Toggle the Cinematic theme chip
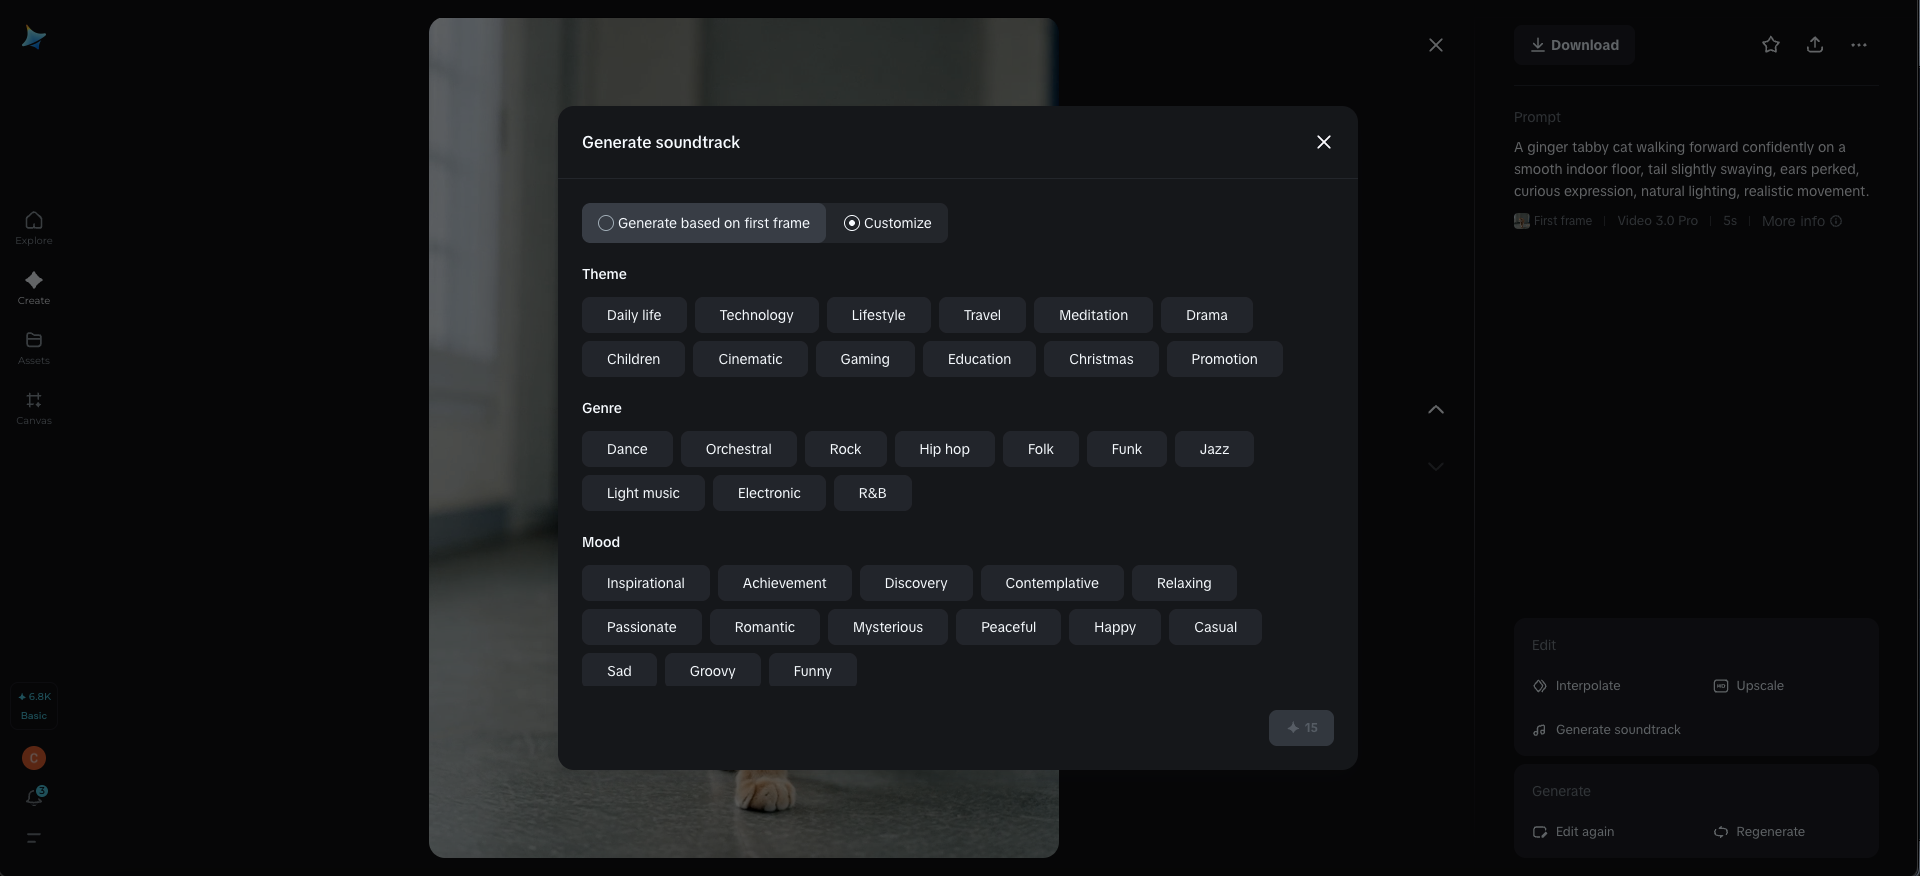Image resolution: width=1920 pixels, height=876 pixels. coord(750,359)
